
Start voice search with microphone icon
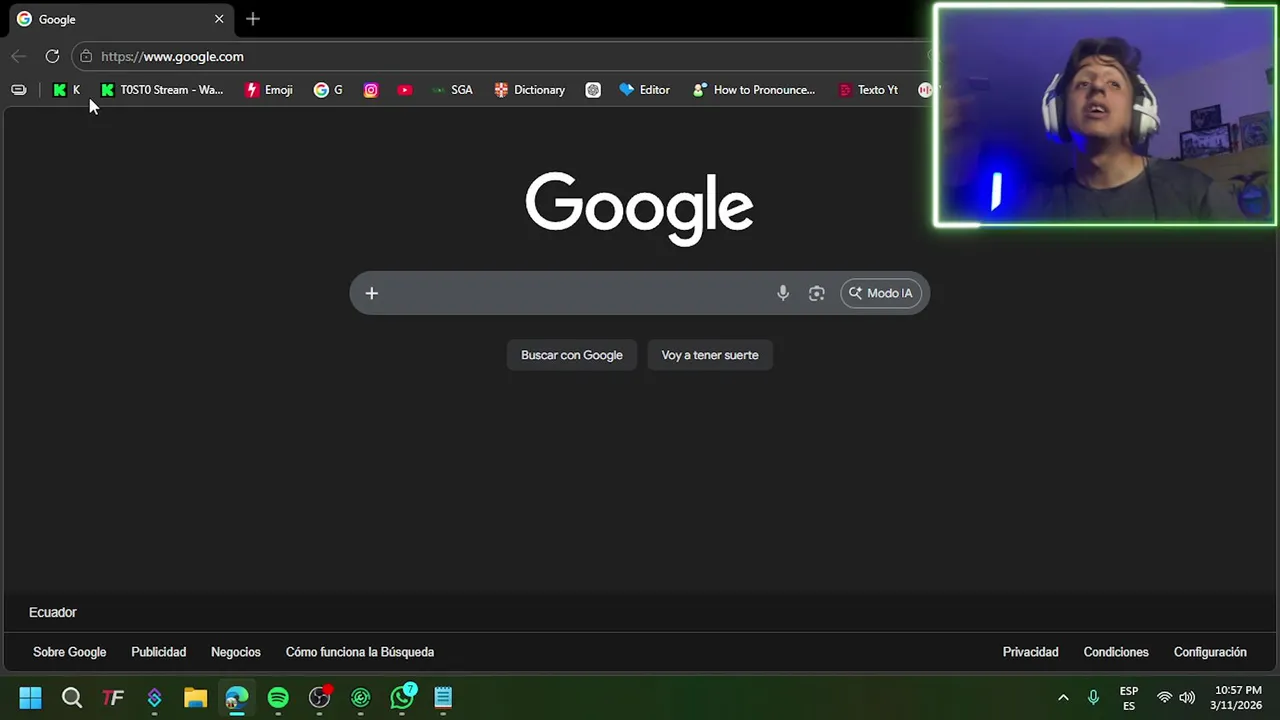pyautogui.click(x=783, y=293)
